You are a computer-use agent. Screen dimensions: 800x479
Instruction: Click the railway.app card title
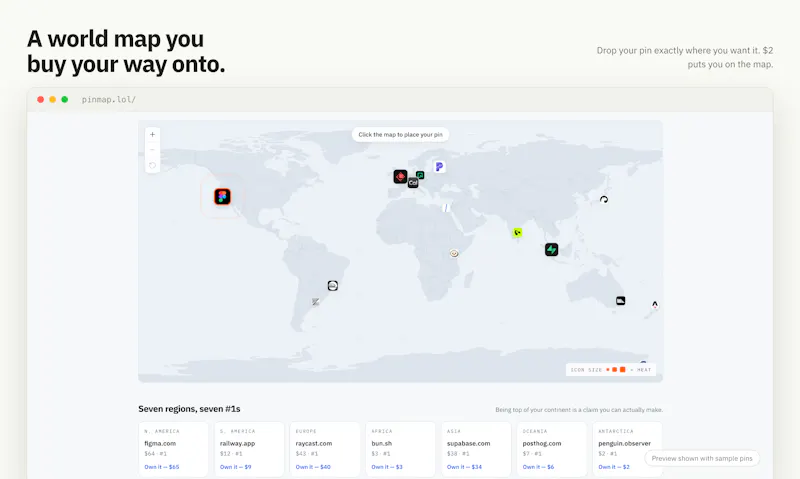237,443
